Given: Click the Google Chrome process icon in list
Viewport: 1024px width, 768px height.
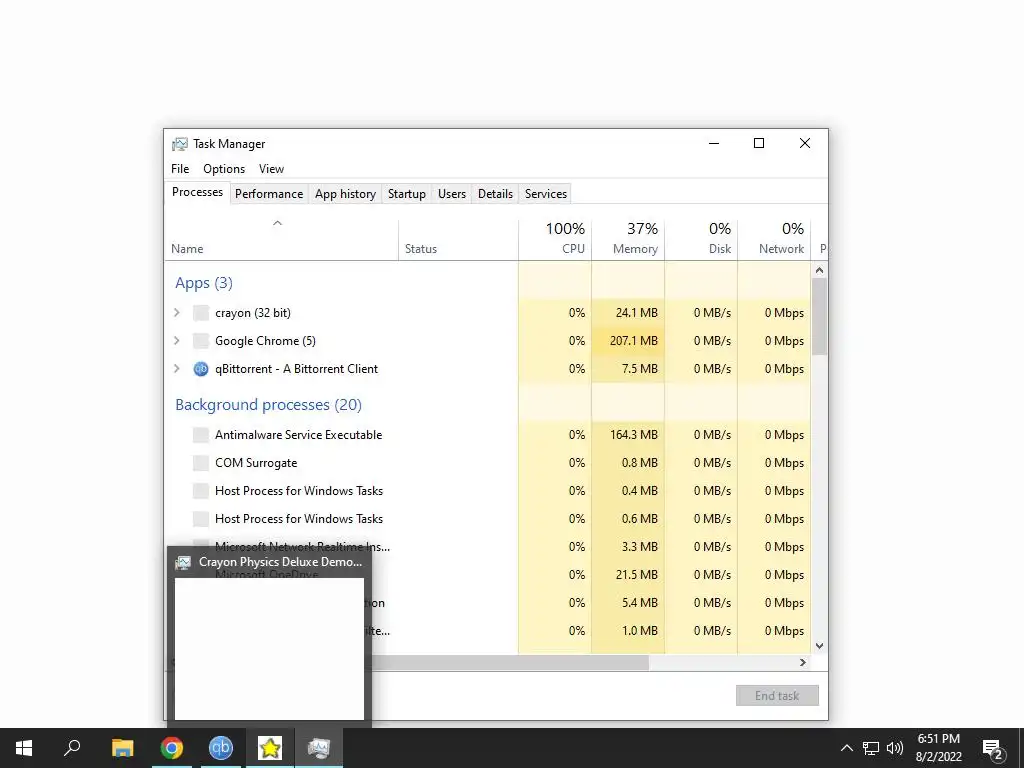Looking at the screenshot, I should click(x=200, y=341).
